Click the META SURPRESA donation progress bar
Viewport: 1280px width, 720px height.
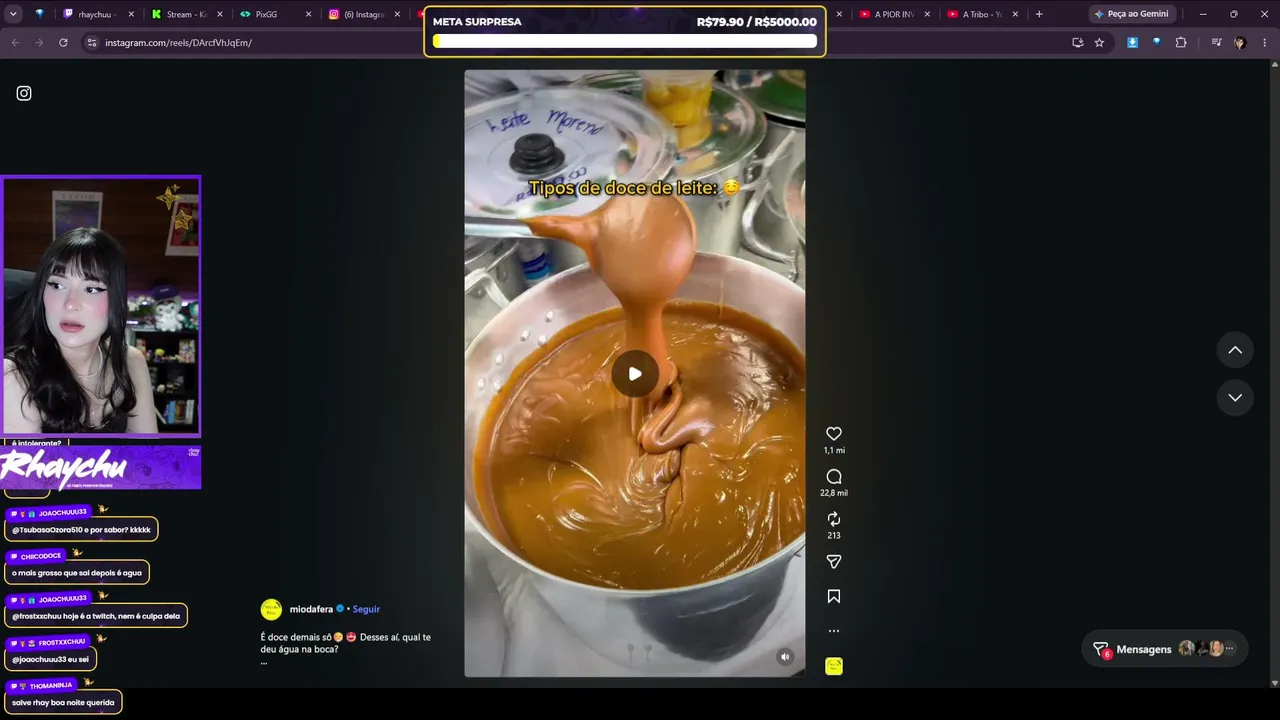click(x=625, y=41)
